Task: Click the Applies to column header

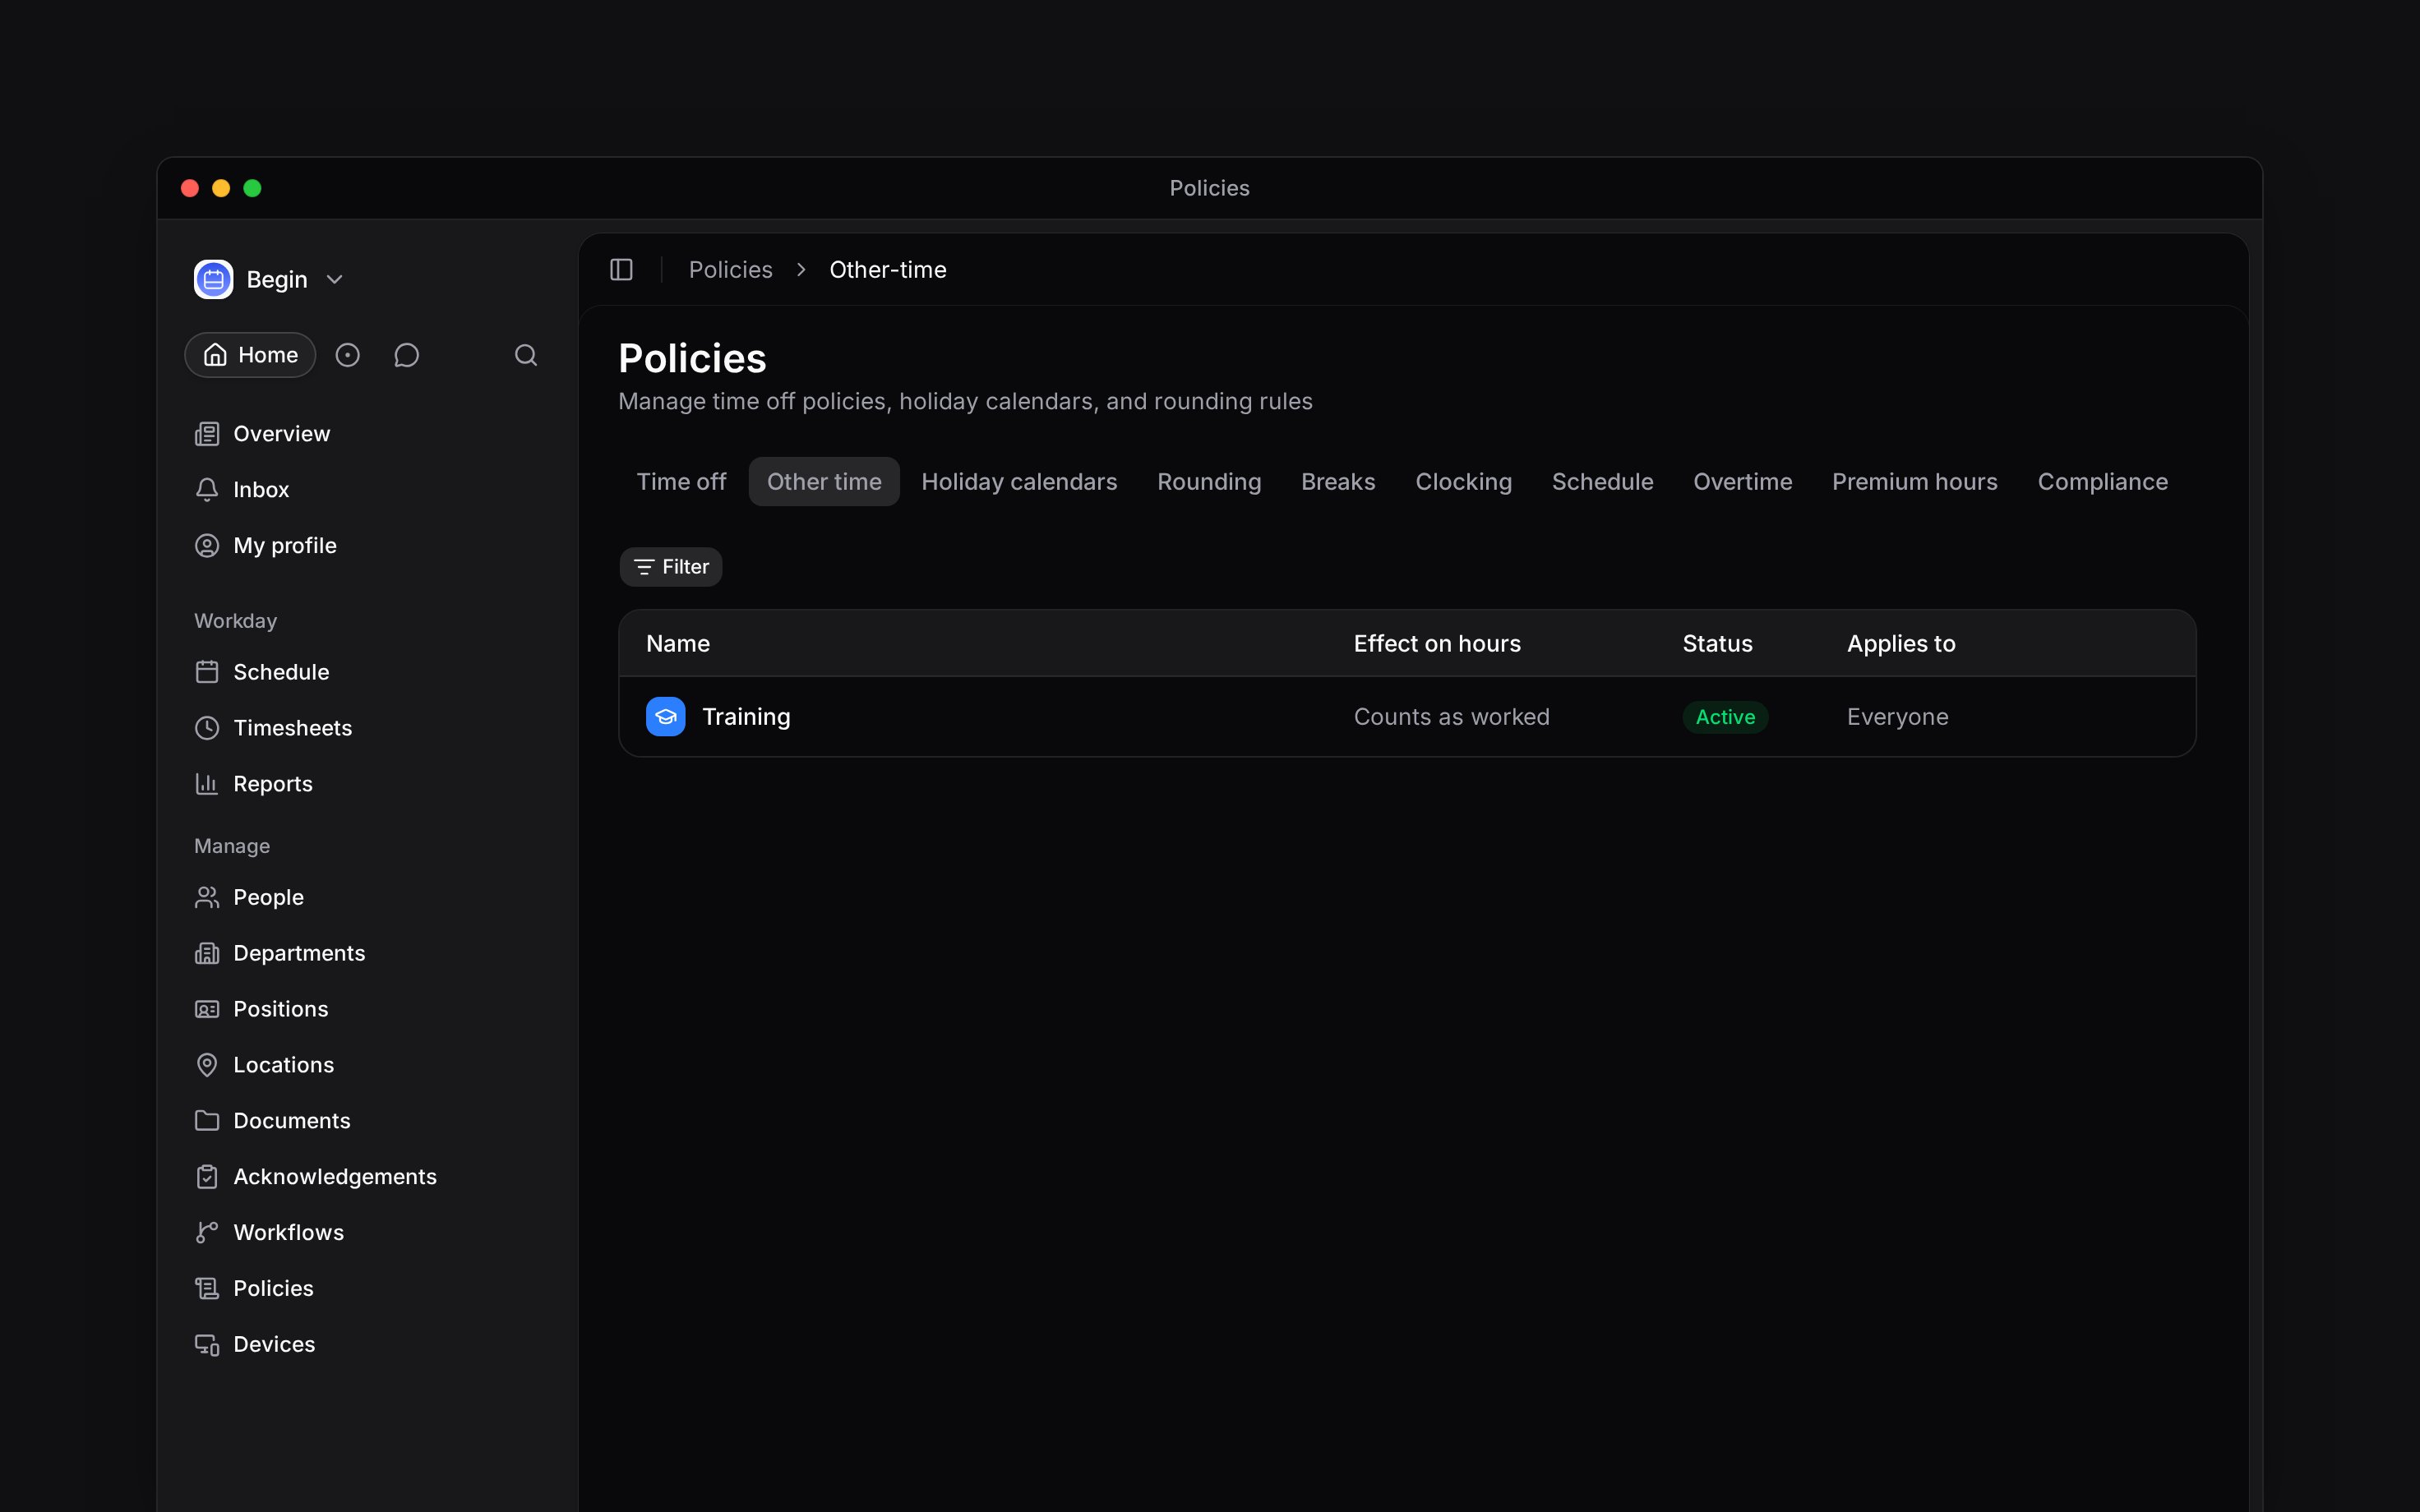Action: coord(1901,644)
